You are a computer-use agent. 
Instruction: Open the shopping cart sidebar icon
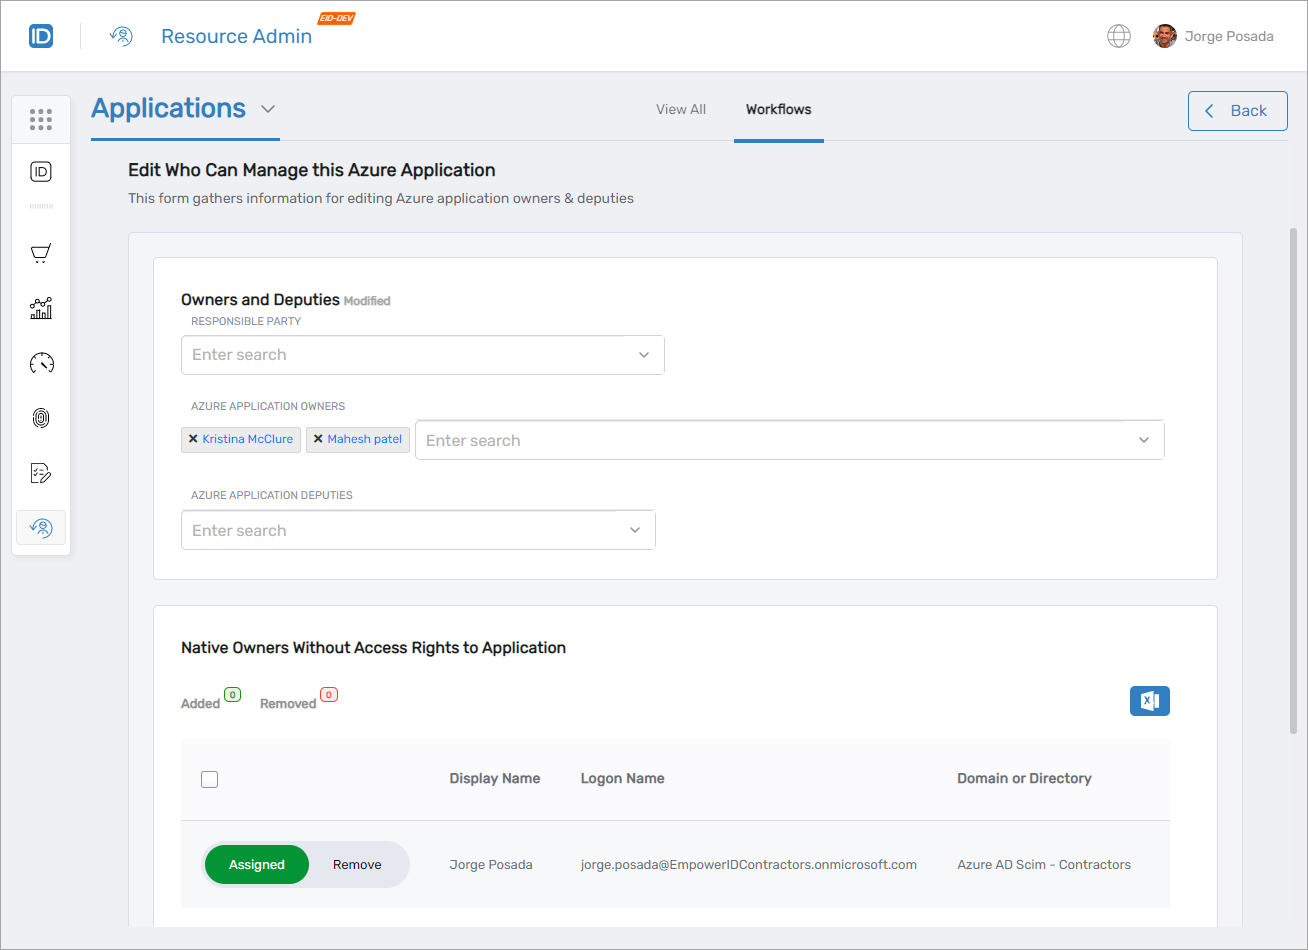tap(41, 254)
